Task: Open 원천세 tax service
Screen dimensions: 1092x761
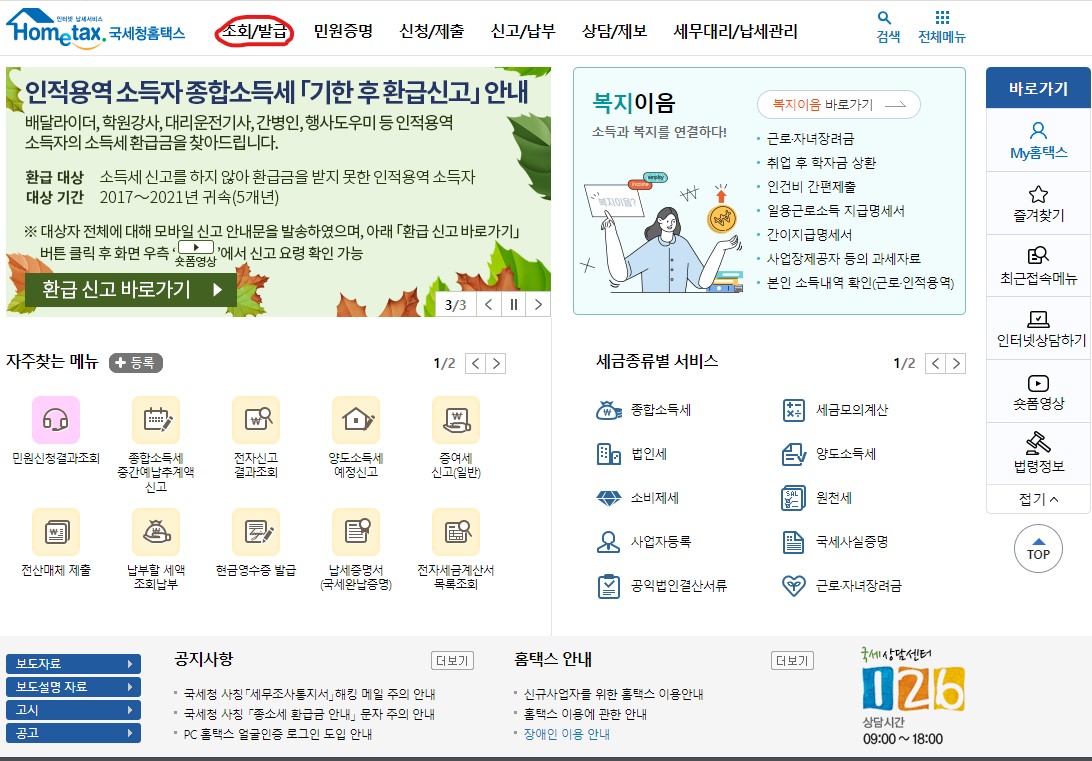Action: 817,498
